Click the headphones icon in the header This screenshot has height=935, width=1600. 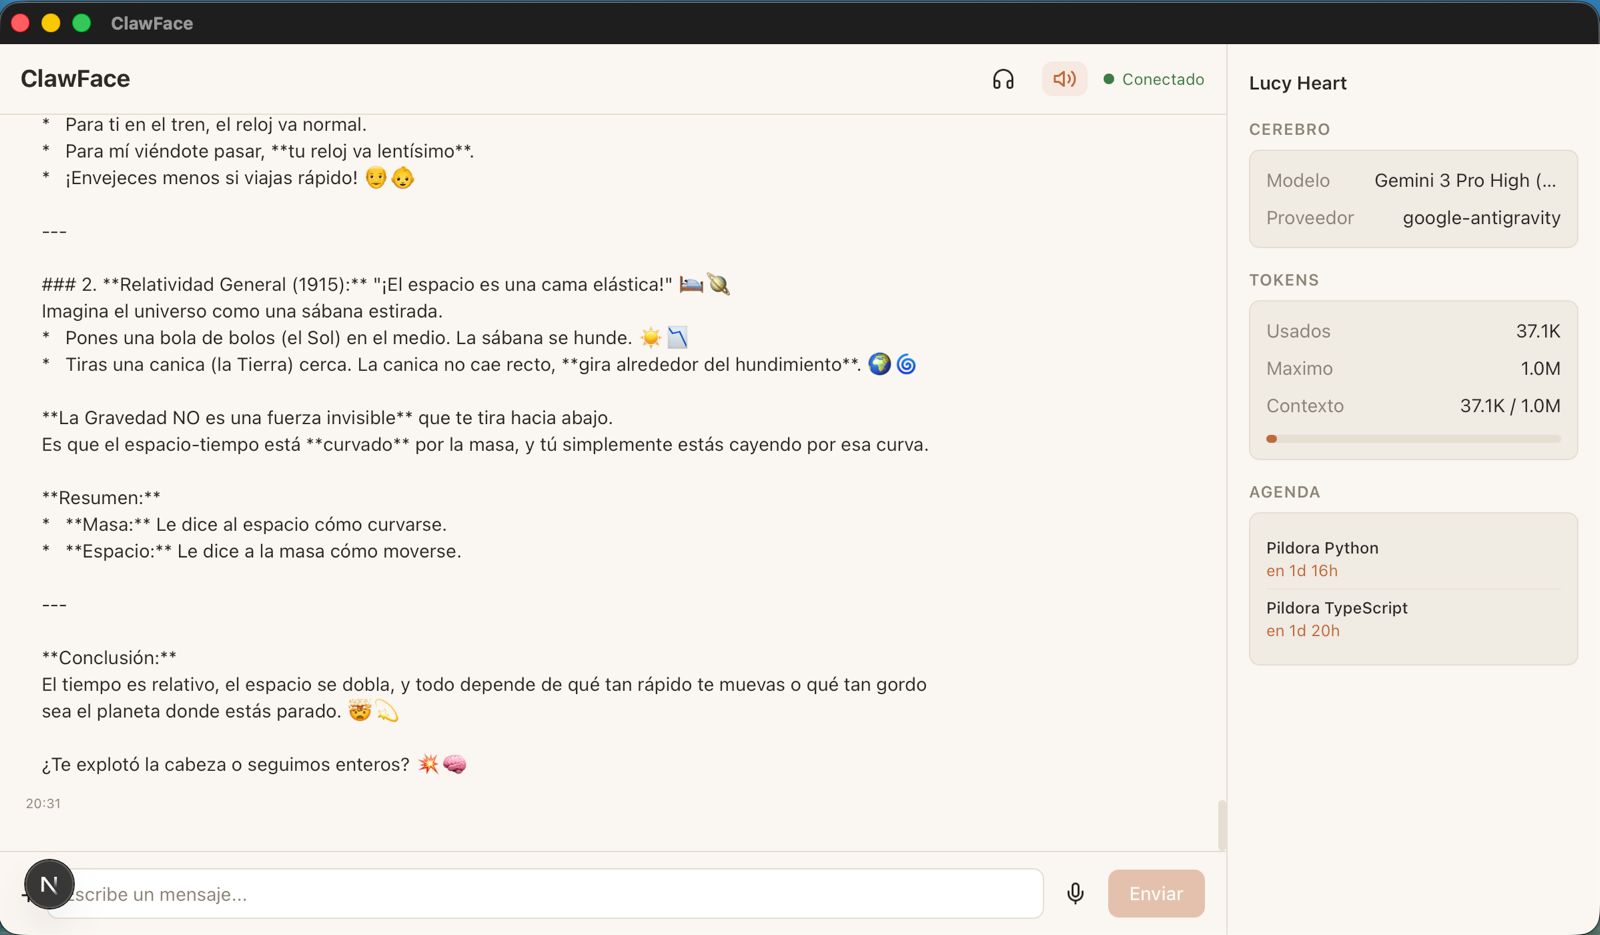tap(1003, 79)
